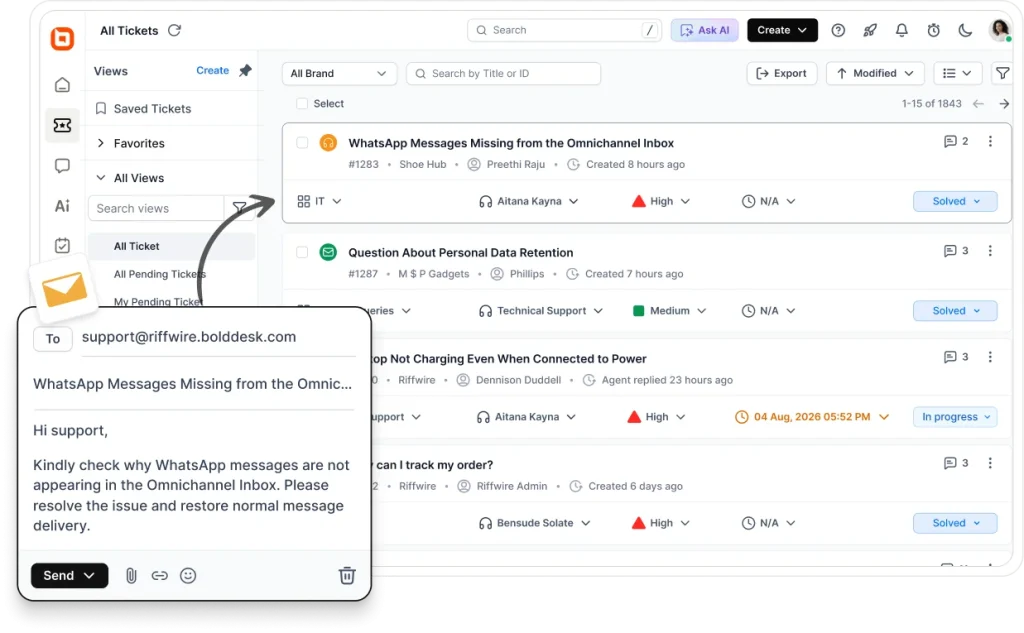Change the In progress status dropdown
The image size is (1024, 633).
[x=955, y=417]
